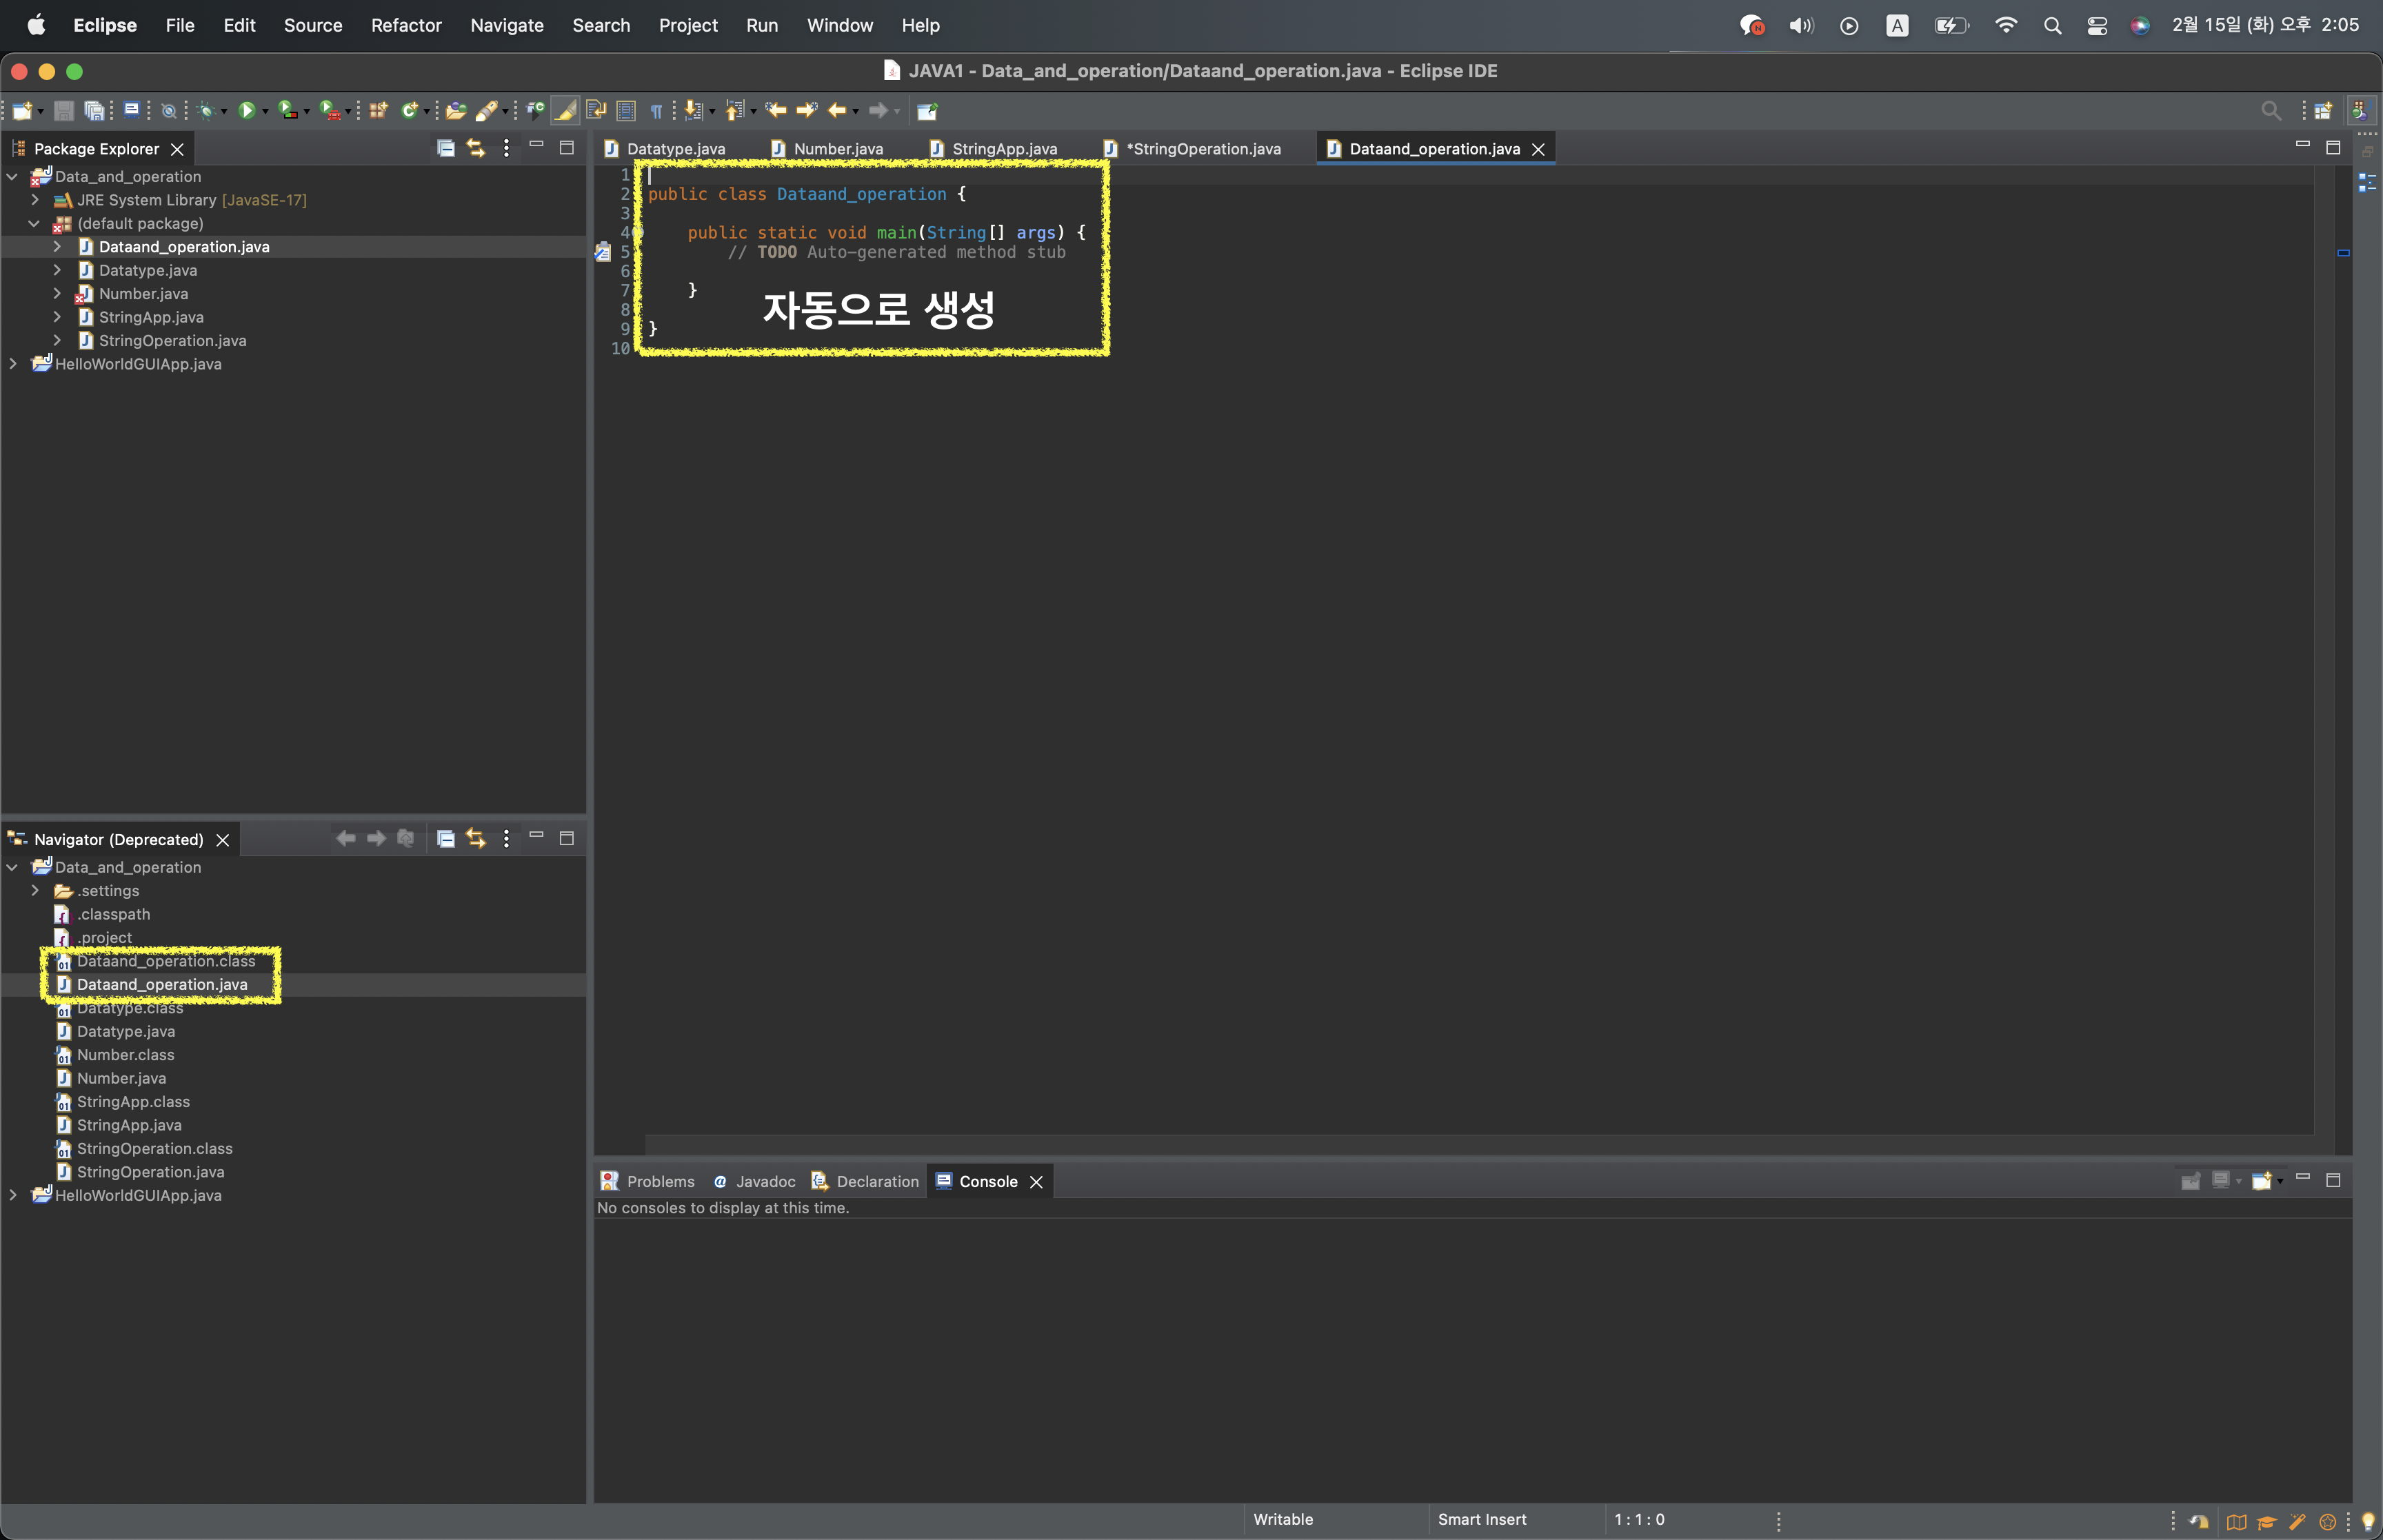Toggle Link with Editor in Navigator
The height and width of the screenshot is (1540, 2383).
click(x=476, y=839)
